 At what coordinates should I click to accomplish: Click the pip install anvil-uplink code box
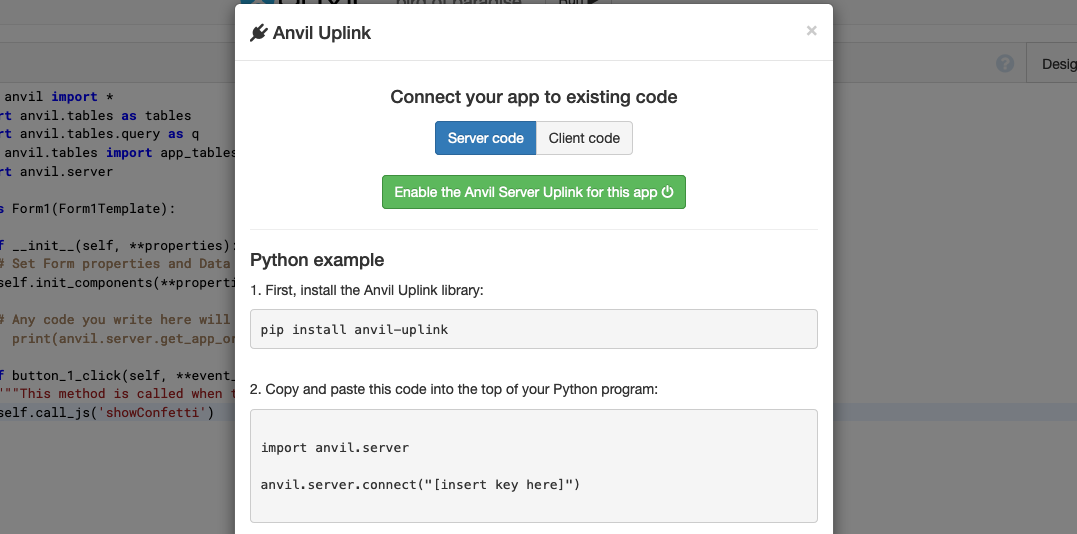click(534, 329)
